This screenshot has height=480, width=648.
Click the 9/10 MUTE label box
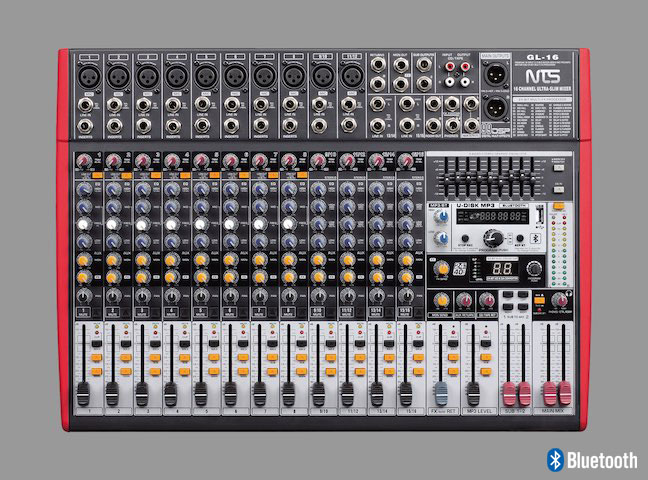(318, 312)
